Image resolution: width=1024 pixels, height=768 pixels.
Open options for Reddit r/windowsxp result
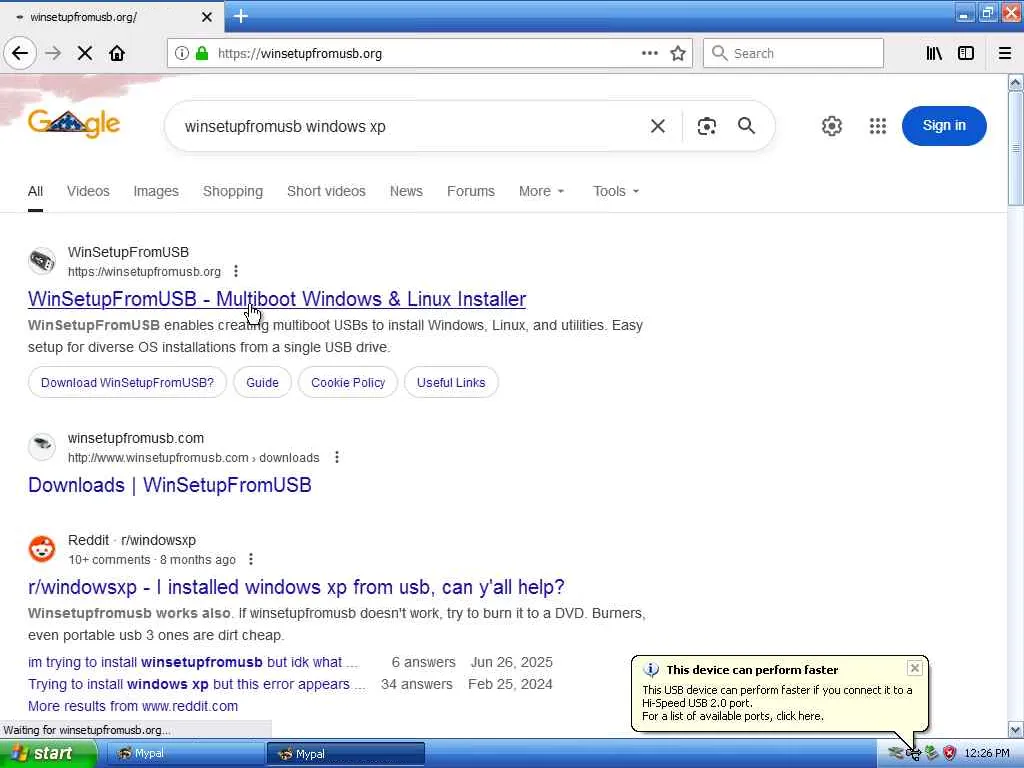tap(251, 559)
